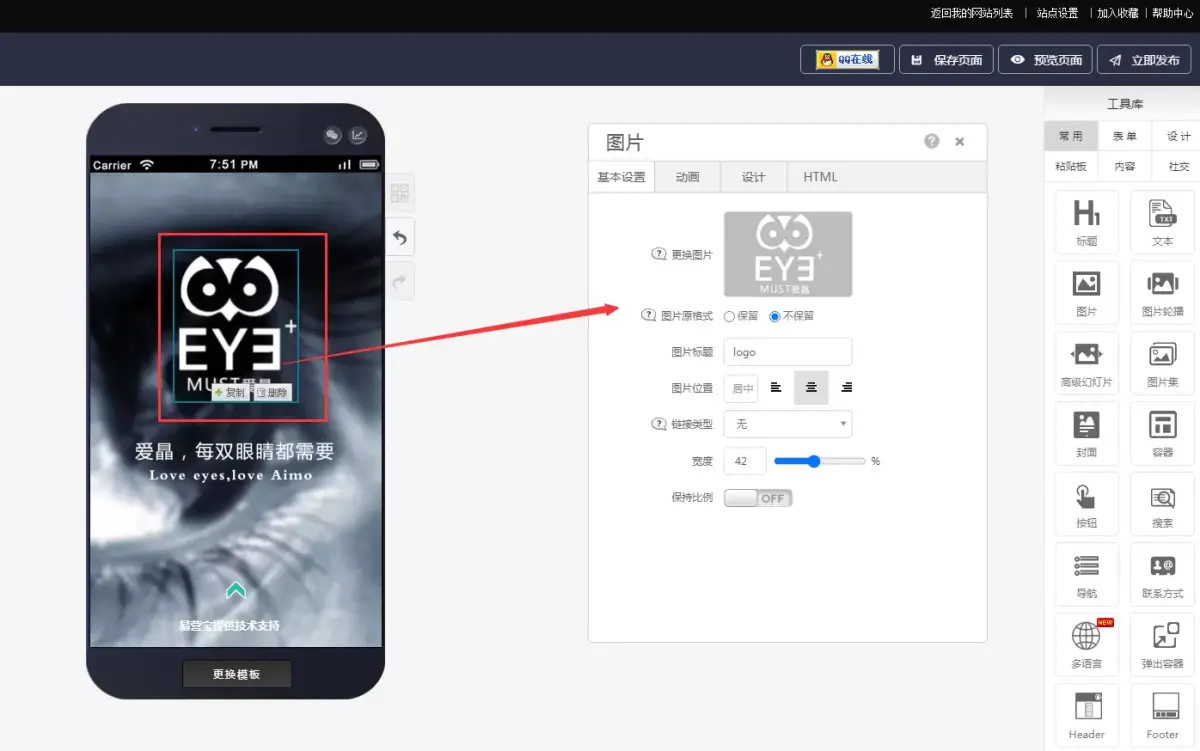Viewport: 1200px width, 751px height.
Task: Click the 更换模板 button
Action: (x=236, y=674)
